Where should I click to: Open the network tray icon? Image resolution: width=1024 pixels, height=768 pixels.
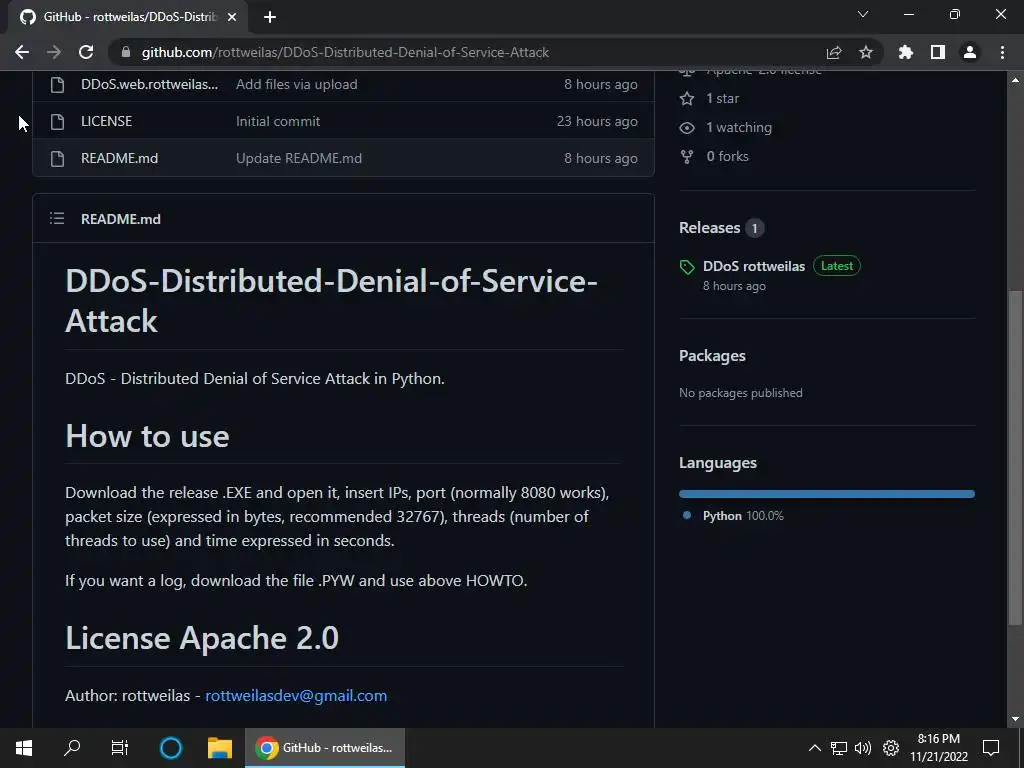click(x=839, y=748)
